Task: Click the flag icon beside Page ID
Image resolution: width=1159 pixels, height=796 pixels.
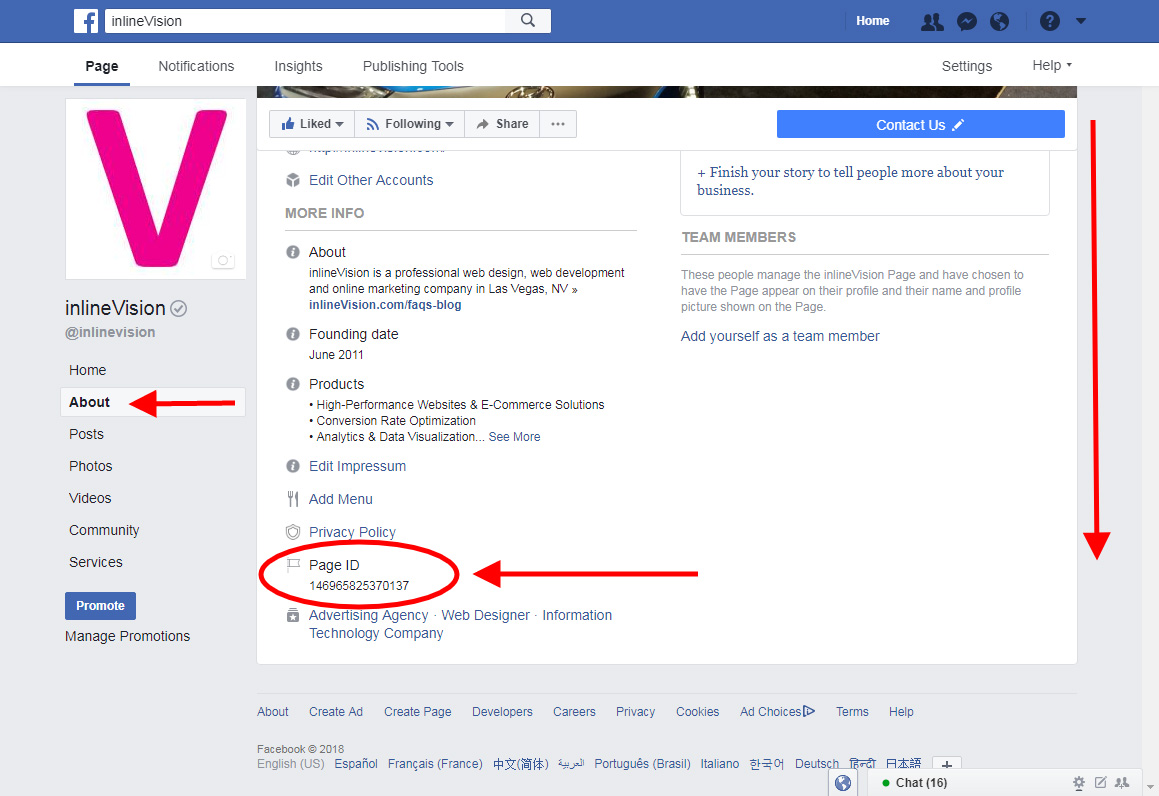Action: tap(293, 565)
